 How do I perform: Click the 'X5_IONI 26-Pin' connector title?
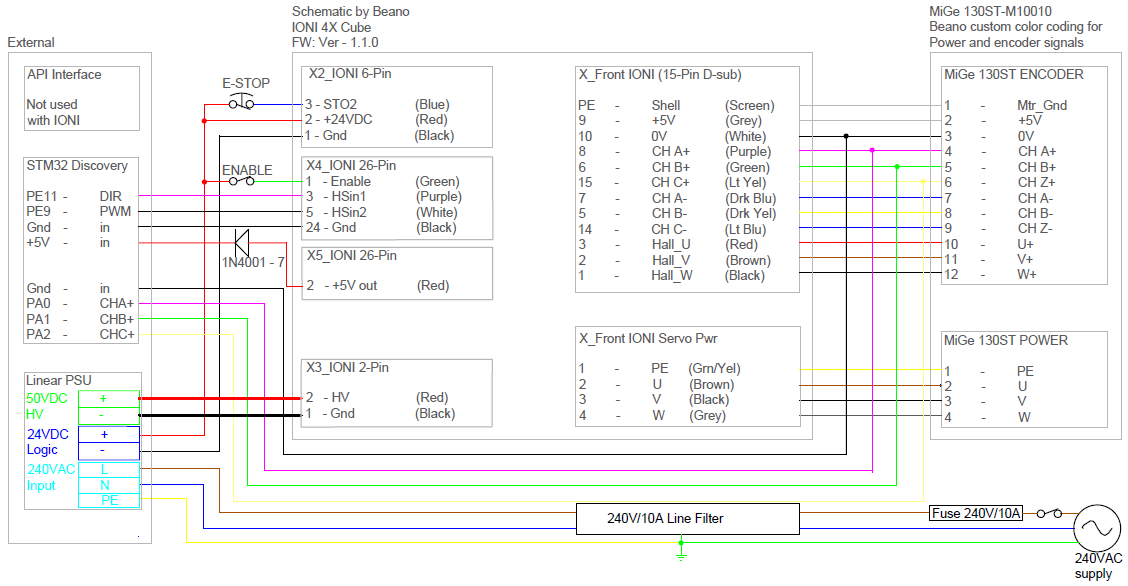click(352, 255)
